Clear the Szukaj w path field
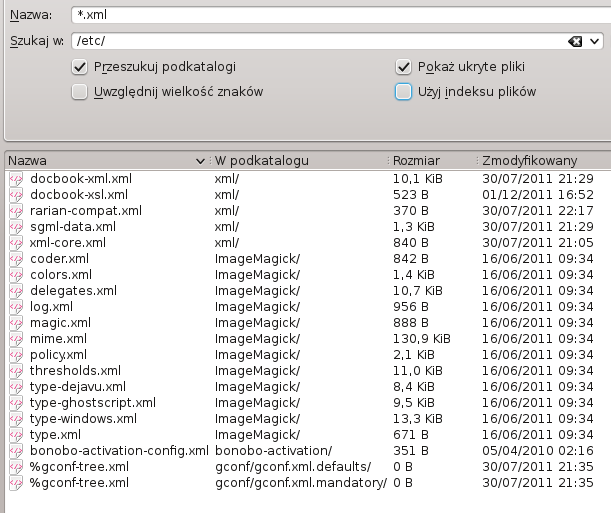The image size is (611, 513). (x=575, y=41)
